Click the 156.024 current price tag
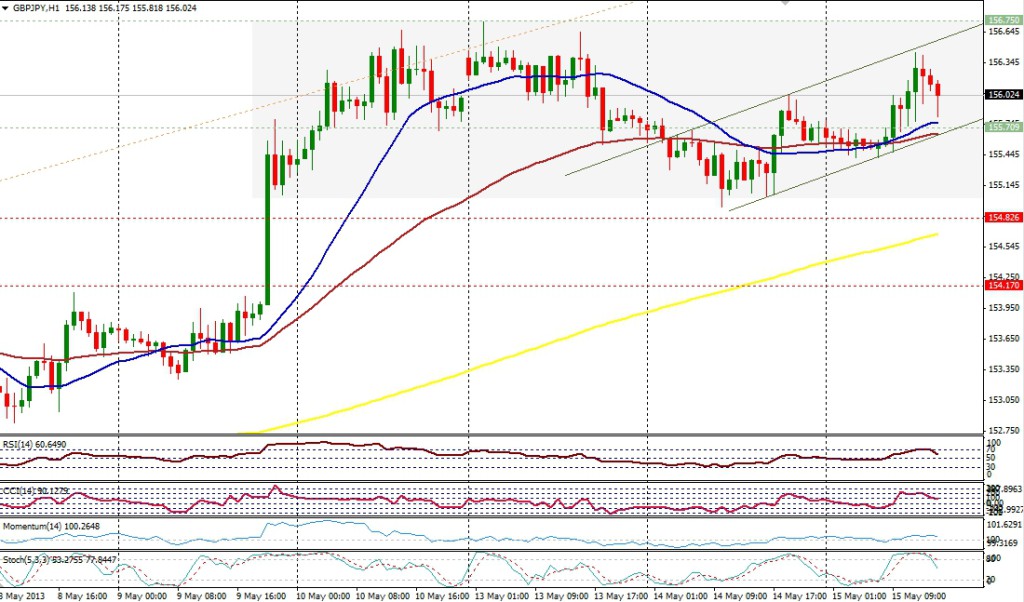Image resolution: width=1024 pixels, height=602 pixels. point(1003,95)
